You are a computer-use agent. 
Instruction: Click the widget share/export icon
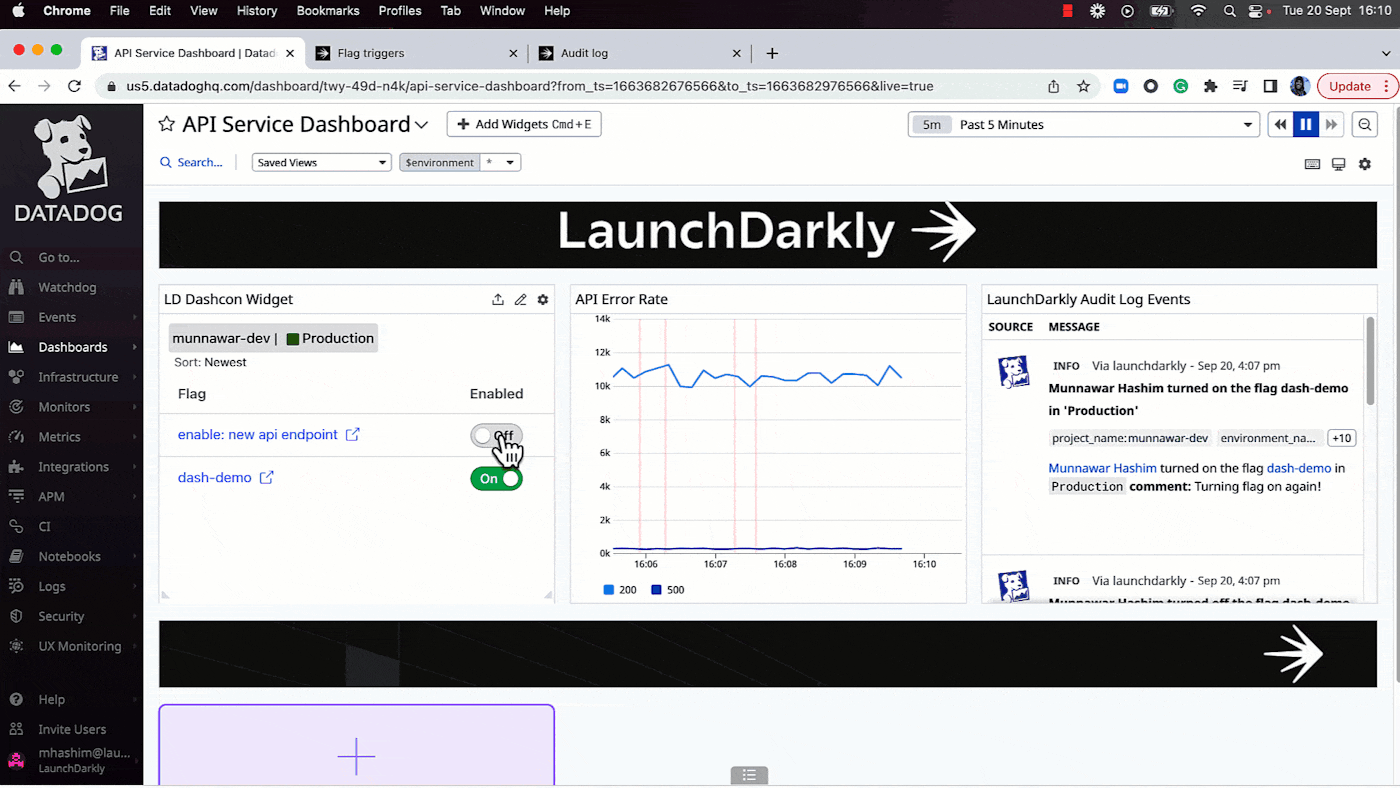pyautogui.click(x=498, y=299)
